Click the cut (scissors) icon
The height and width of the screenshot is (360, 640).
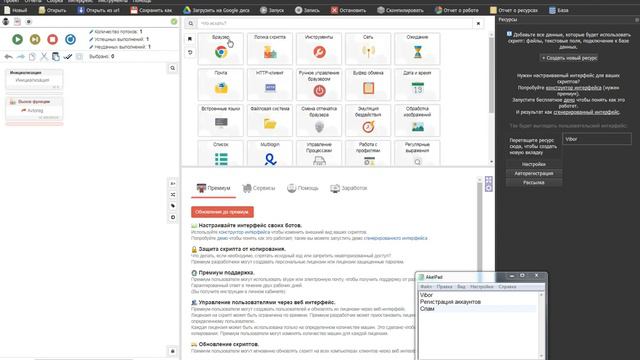coord(44,56)
